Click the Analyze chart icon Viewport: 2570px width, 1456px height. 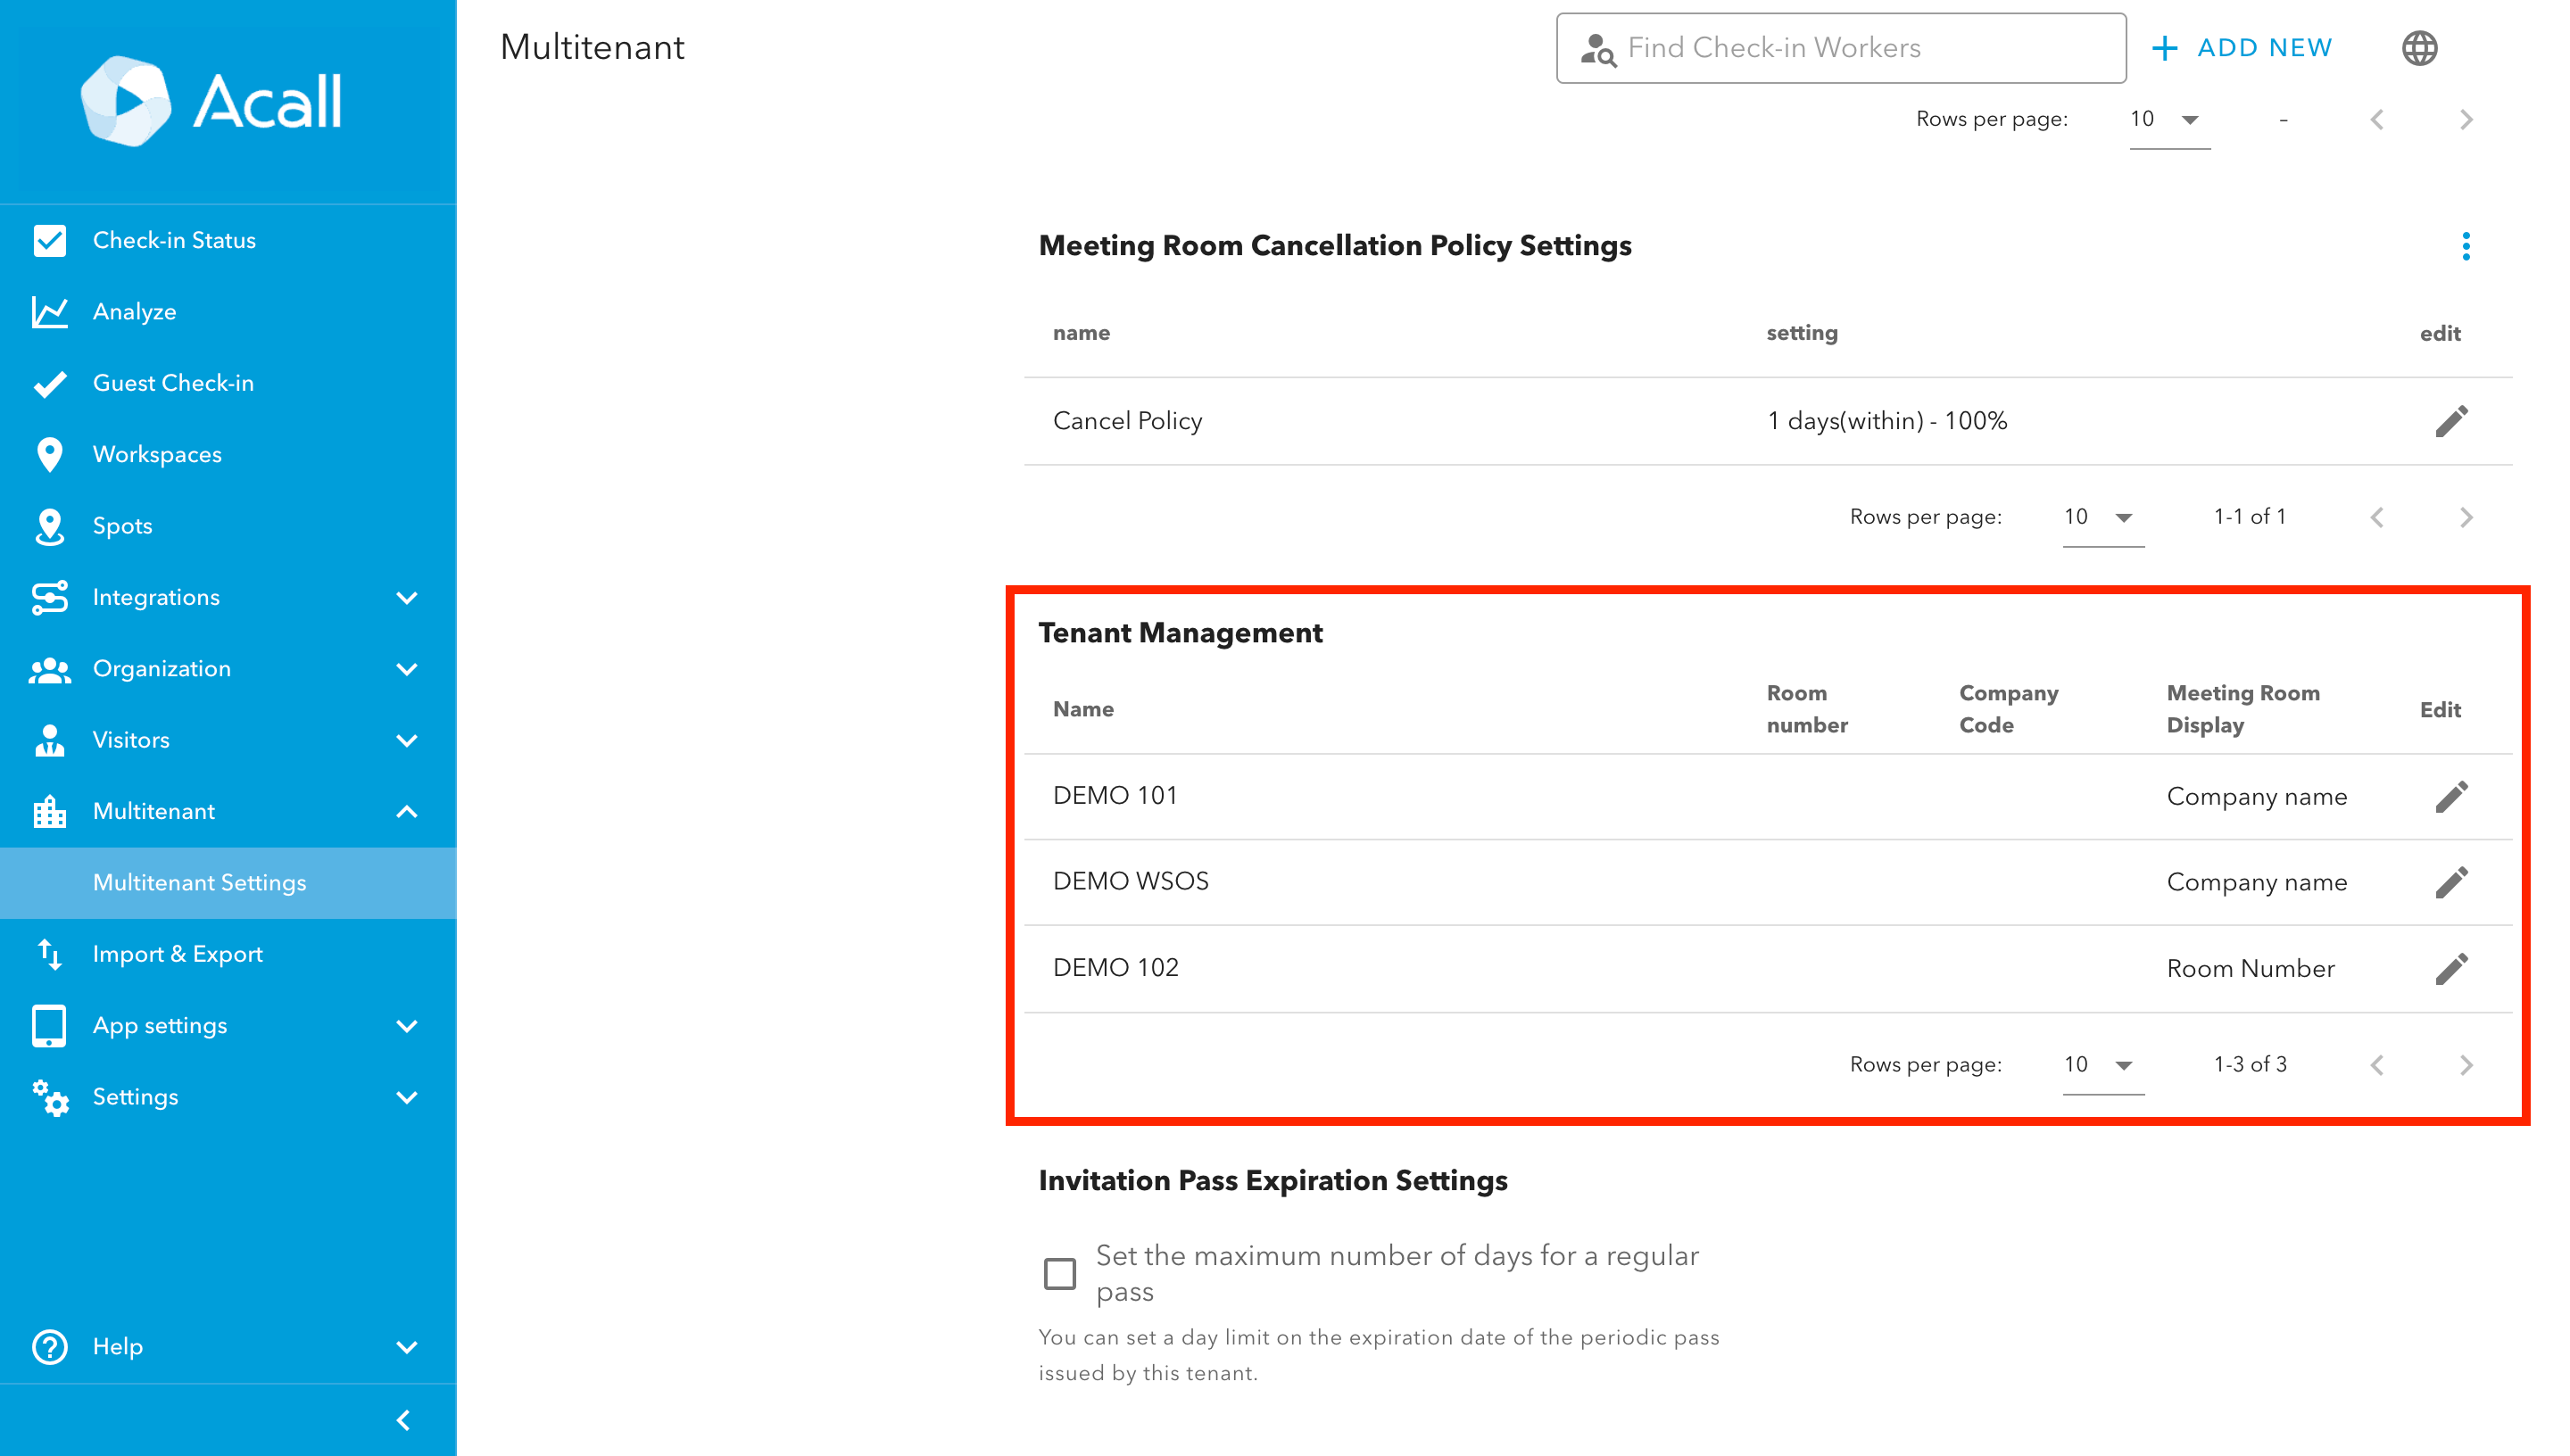(x=49, y=312)
